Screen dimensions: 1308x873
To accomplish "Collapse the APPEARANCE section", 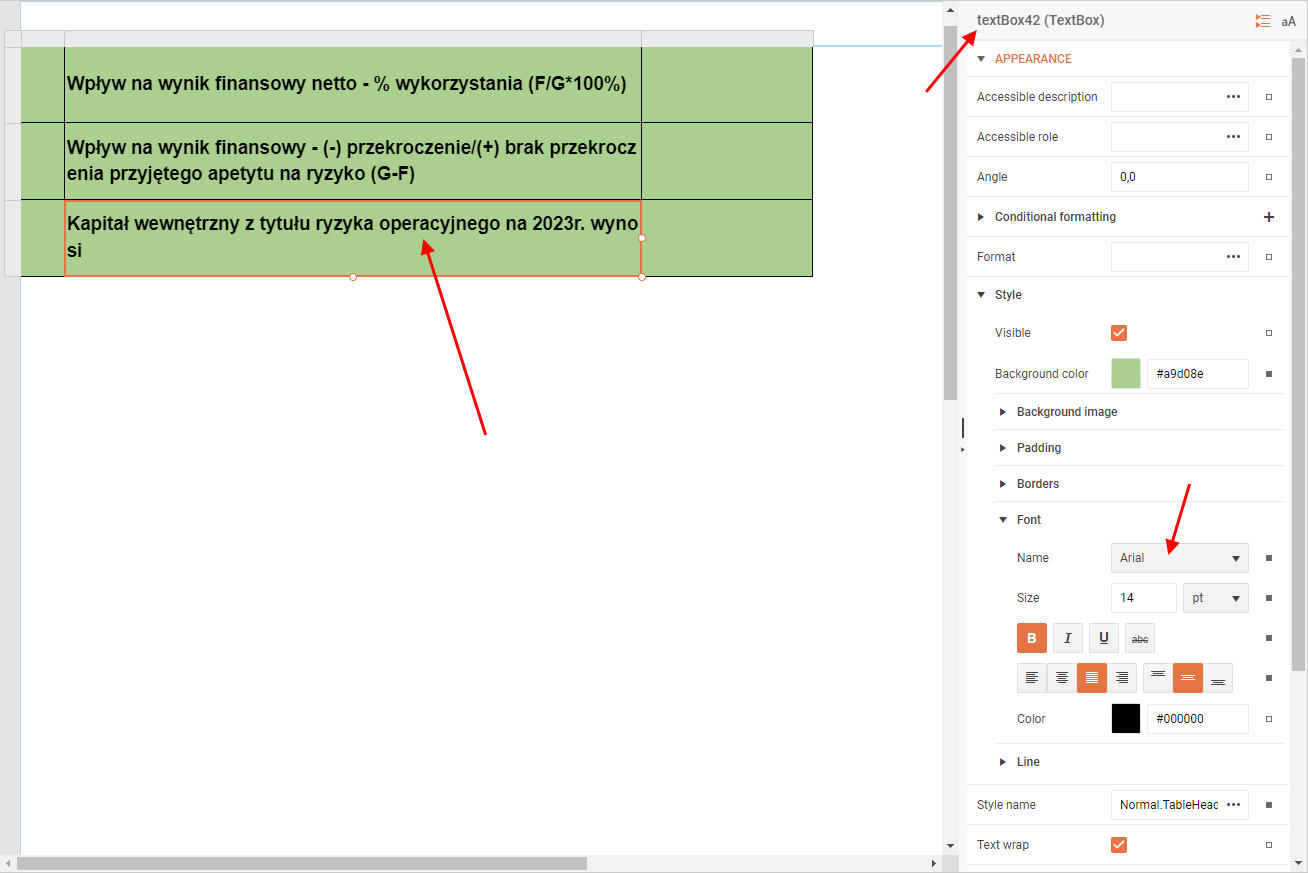I will (981, 59).
